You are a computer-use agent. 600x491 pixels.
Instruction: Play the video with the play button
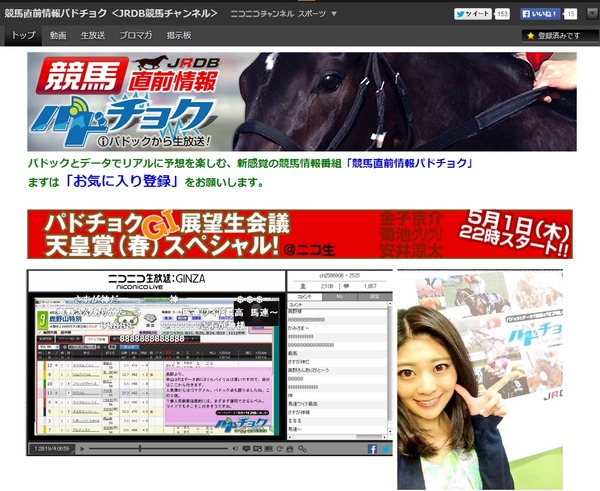[x=82, y=449]
